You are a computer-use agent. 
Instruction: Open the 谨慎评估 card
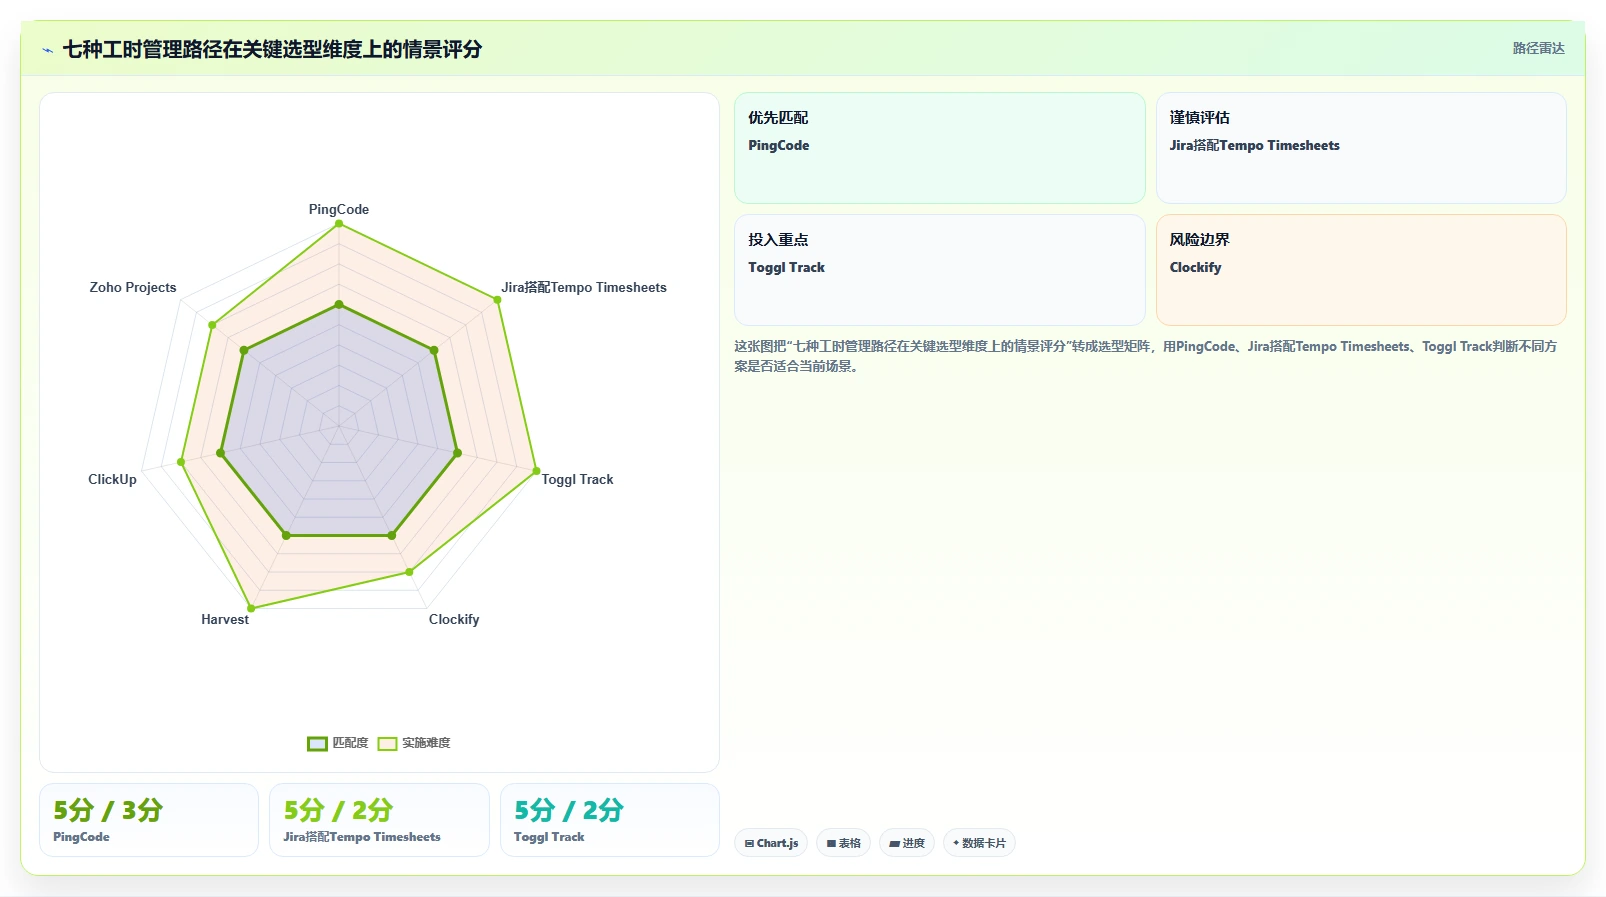click(x=1361, y=148)
